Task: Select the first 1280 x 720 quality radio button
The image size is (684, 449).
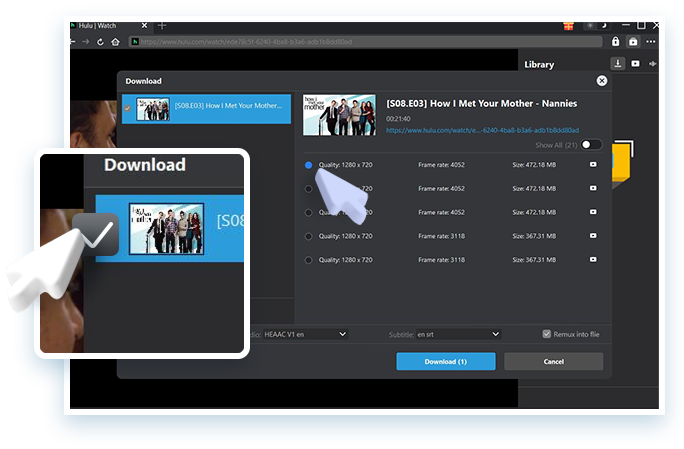Action: [309, 164]
